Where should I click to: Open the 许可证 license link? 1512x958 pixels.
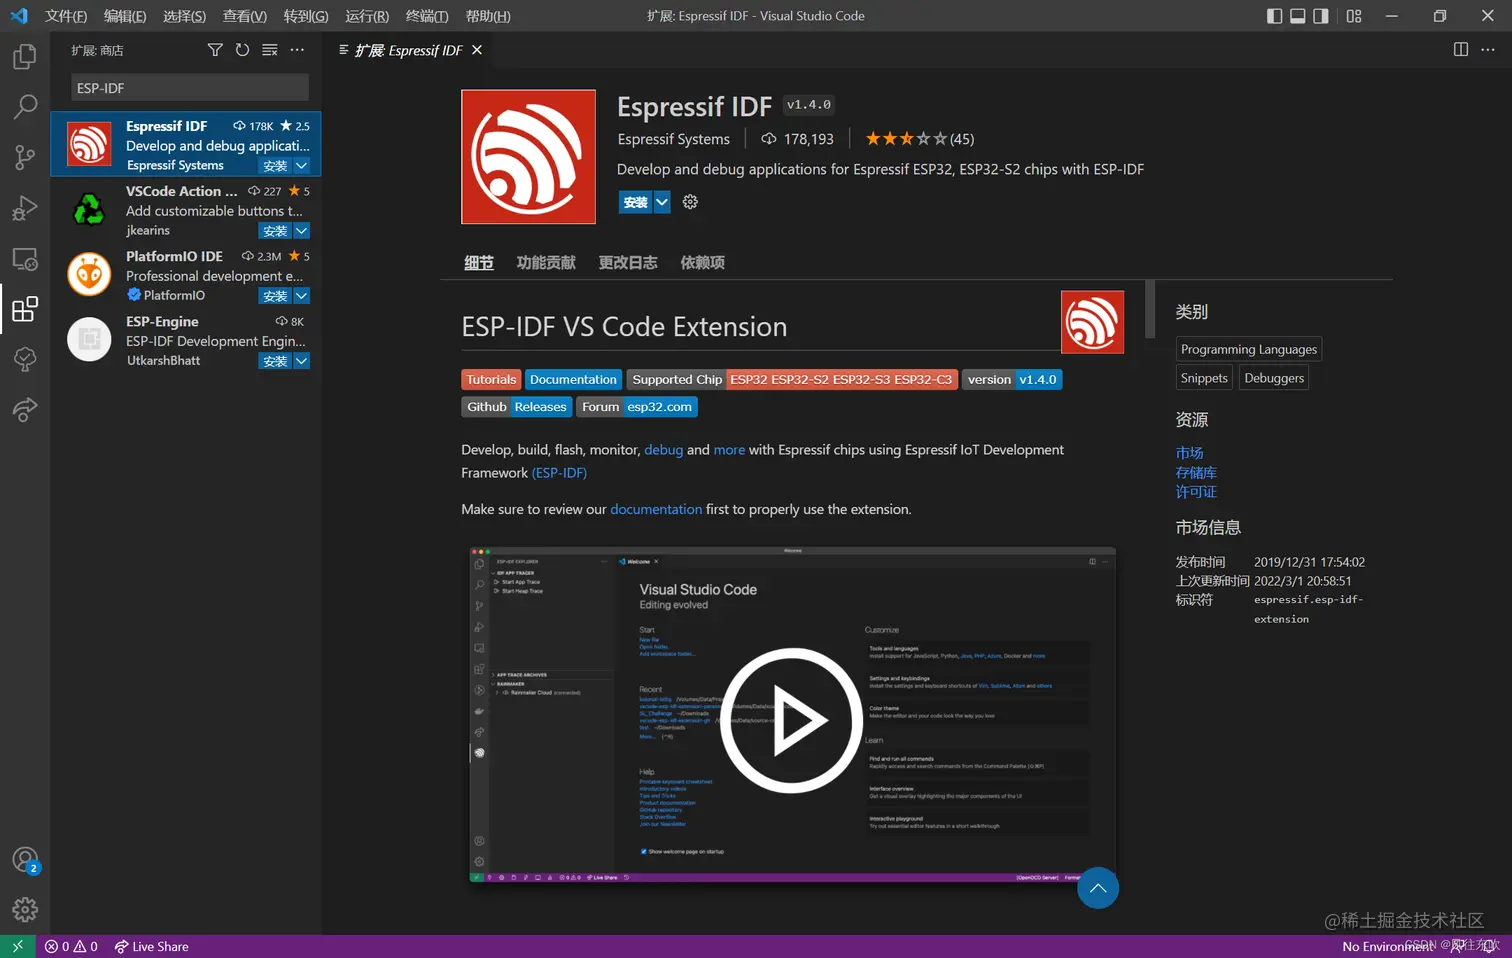1196,492
